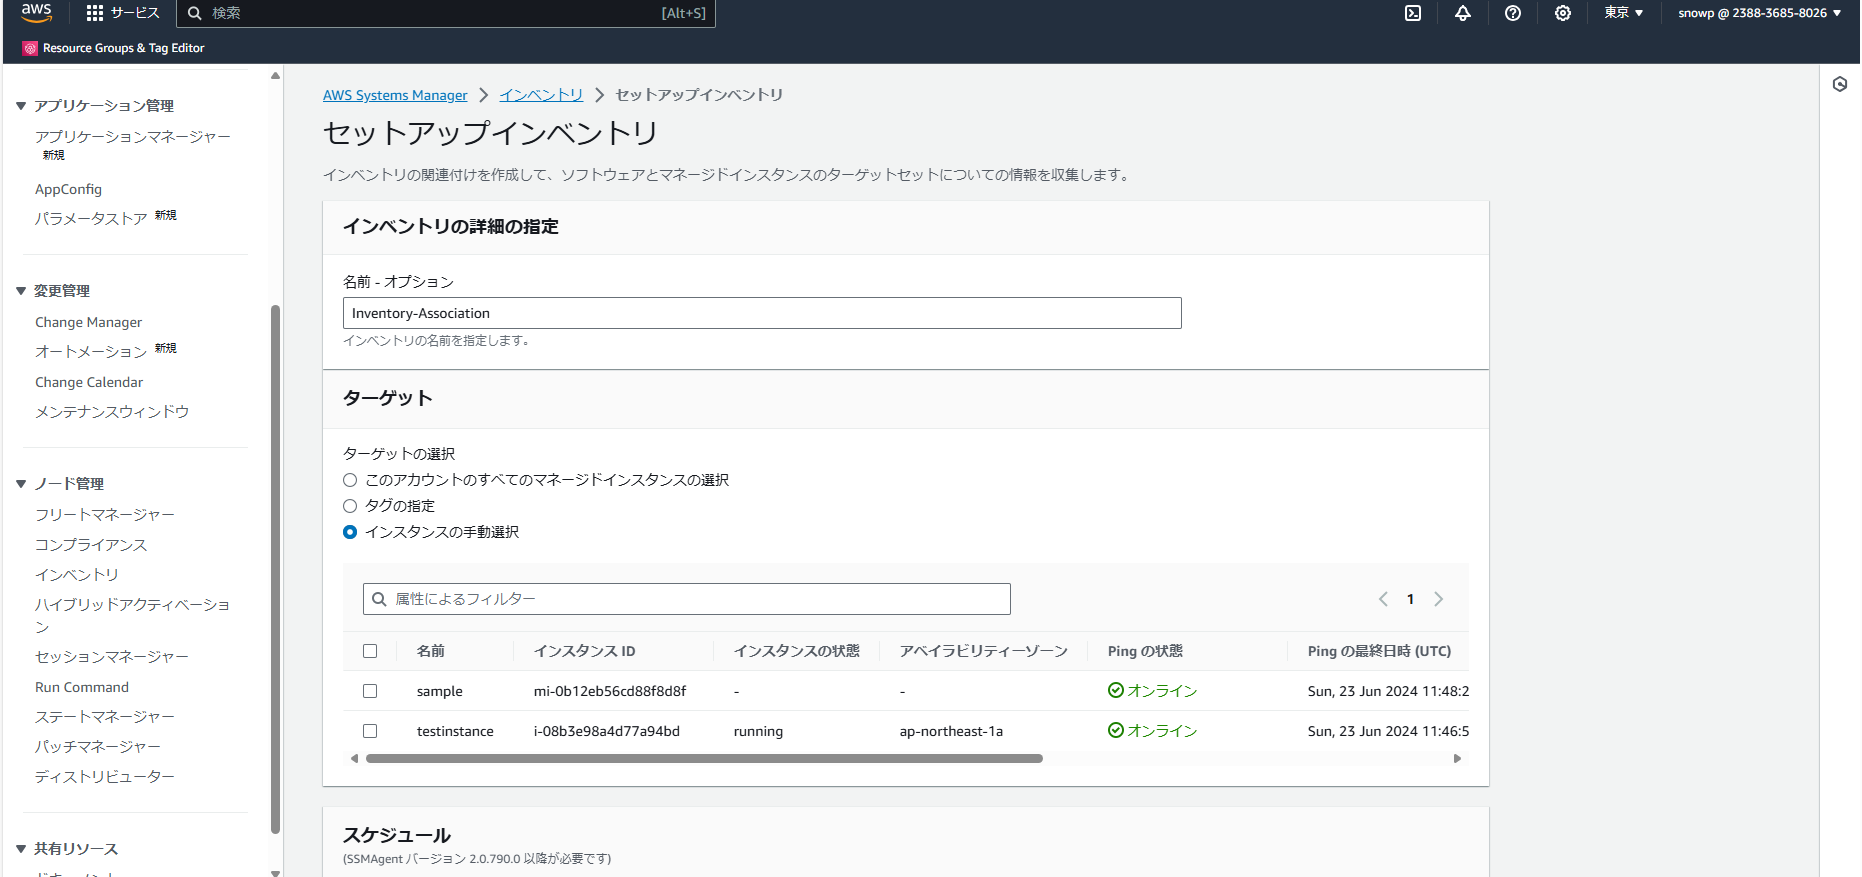Viewport: 1862px width, 877px height.
Task: Collapse the ノード管理 section
Action: (21, 484)
